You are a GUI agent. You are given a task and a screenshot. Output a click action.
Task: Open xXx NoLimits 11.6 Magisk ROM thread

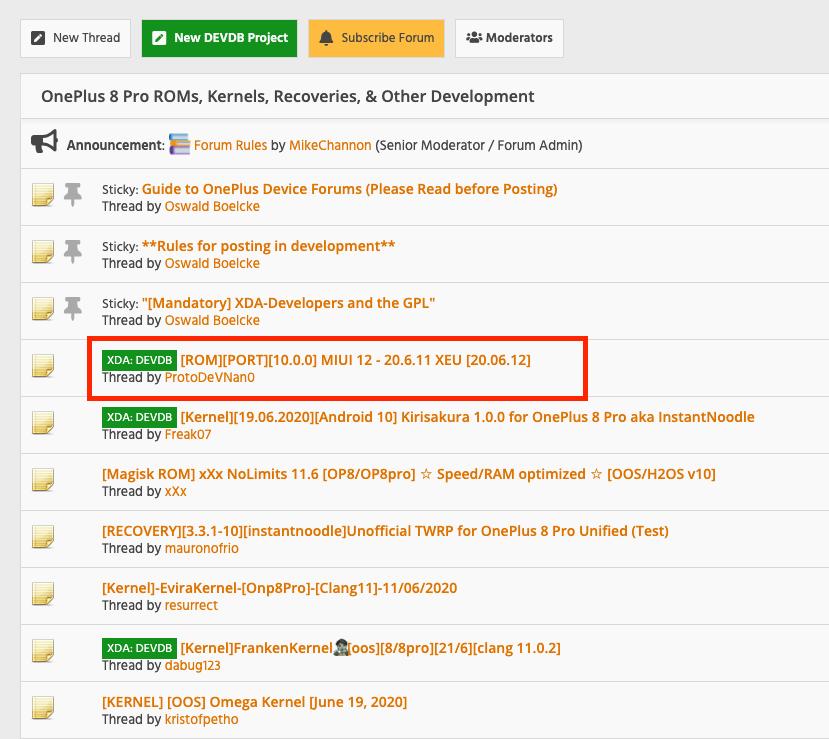coord(409,474)
